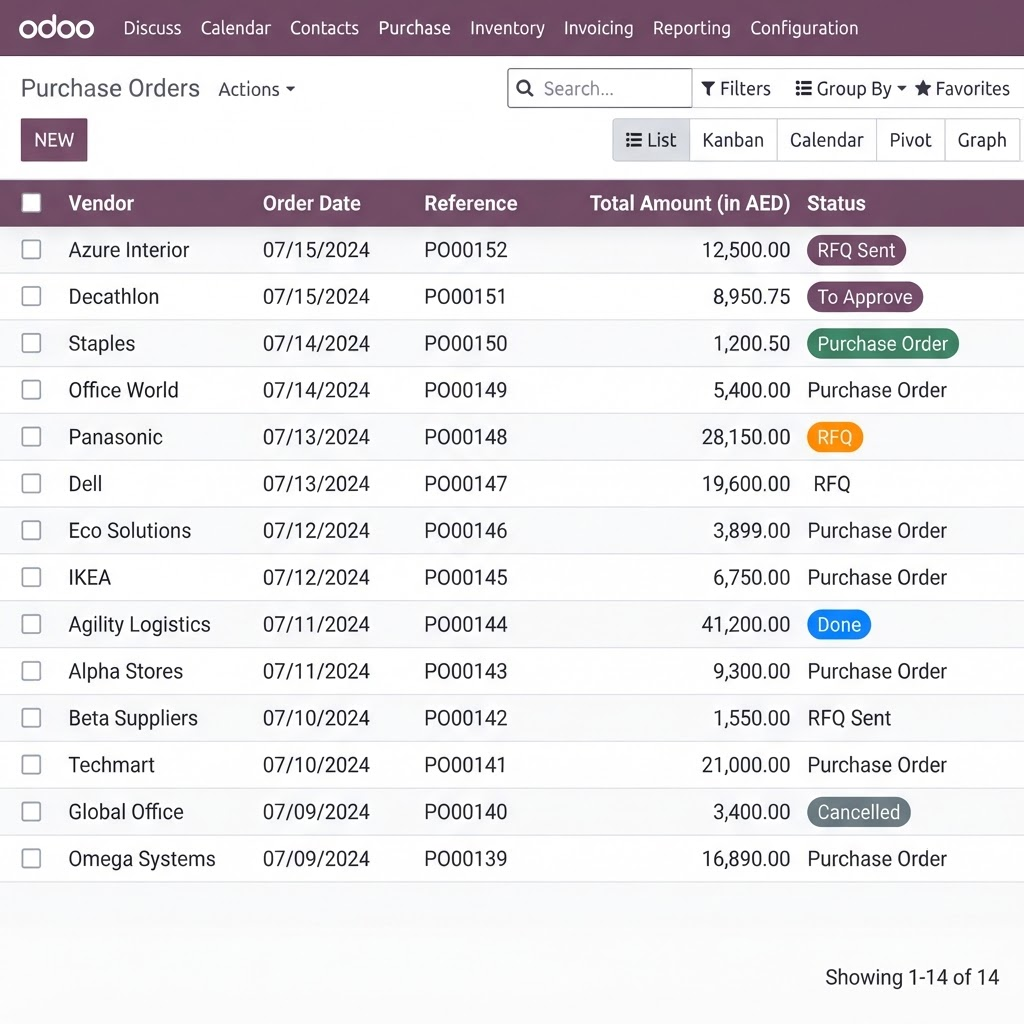1024x1024 pixels.
Task: Click the Purchase Orders page title
Action: point(110,88)
